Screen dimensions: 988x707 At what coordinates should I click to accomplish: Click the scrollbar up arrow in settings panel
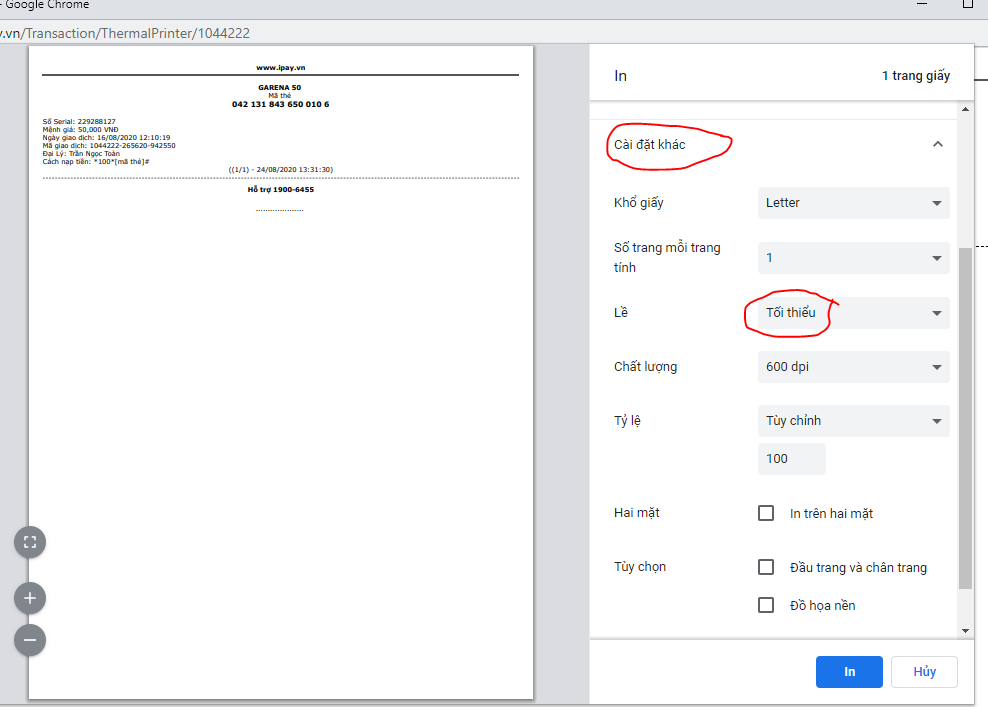(965, 109)
